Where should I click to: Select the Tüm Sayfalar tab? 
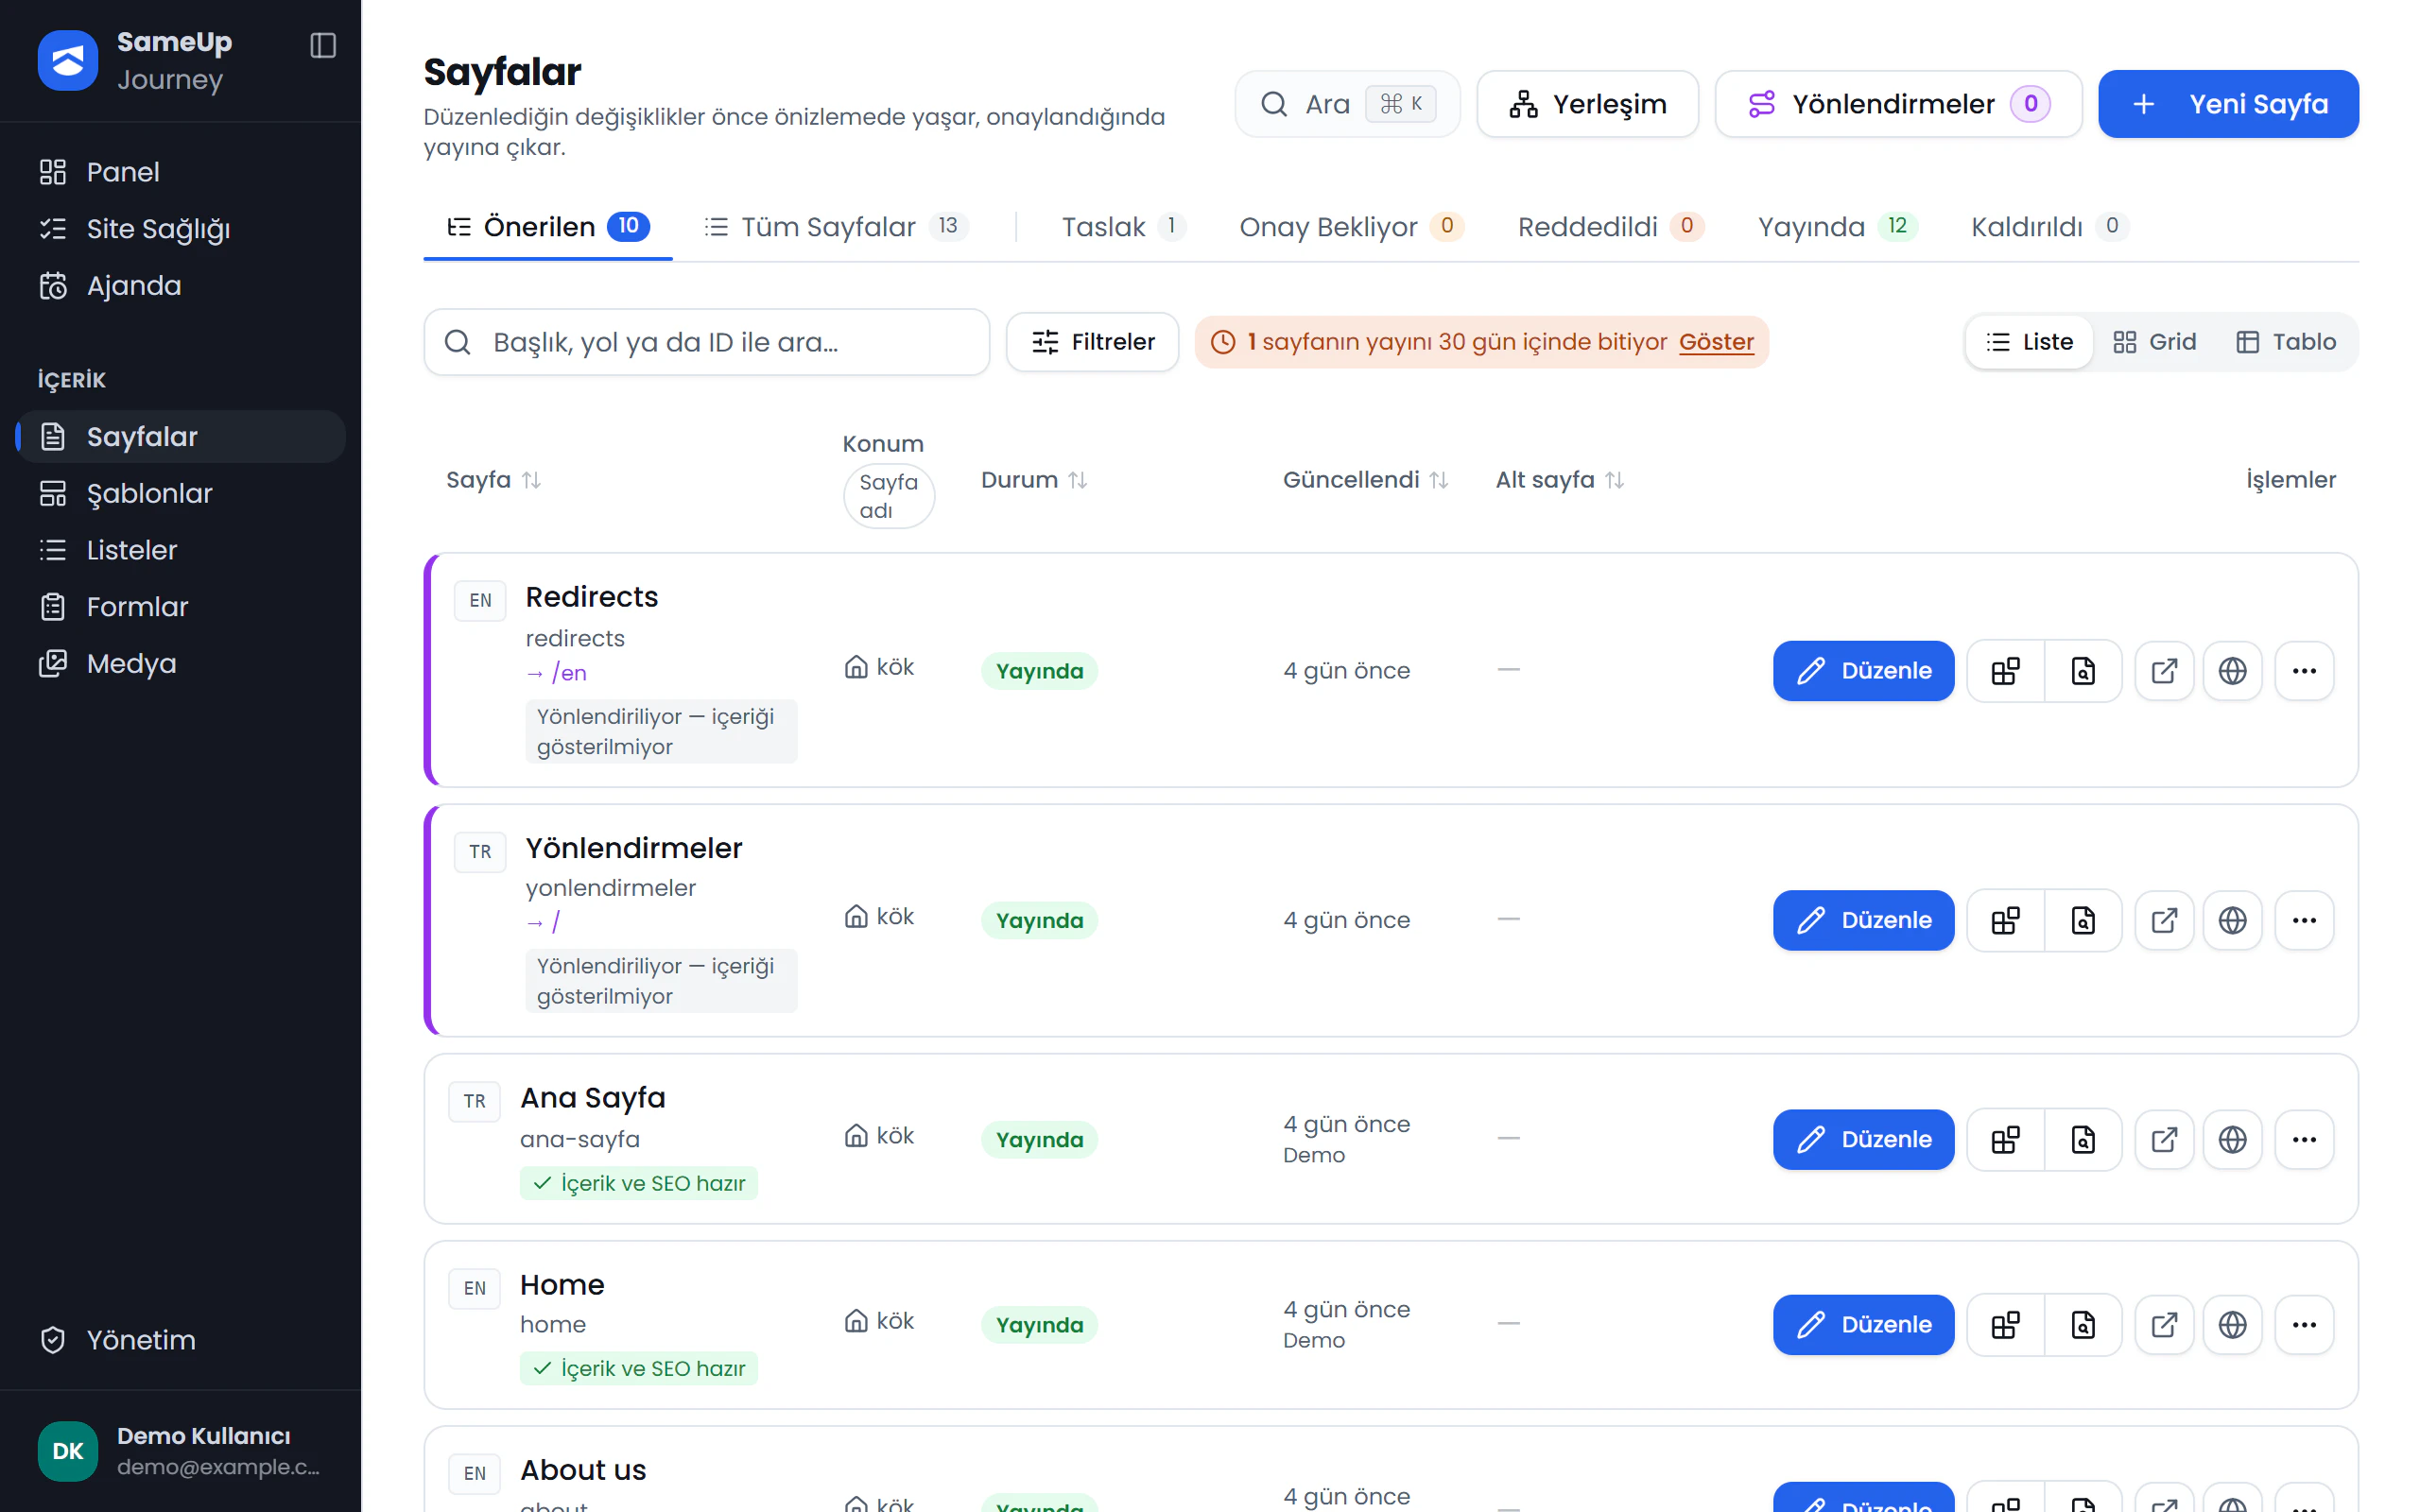tap(836, 227)
